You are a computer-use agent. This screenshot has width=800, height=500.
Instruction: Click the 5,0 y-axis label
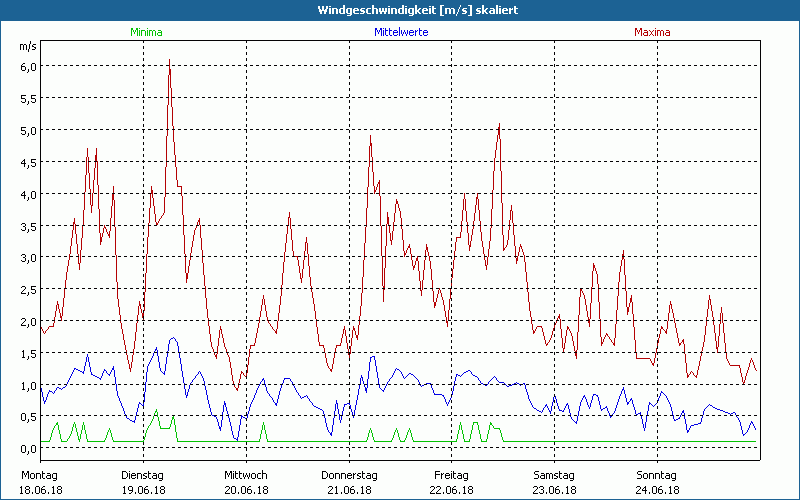point(28,130)
